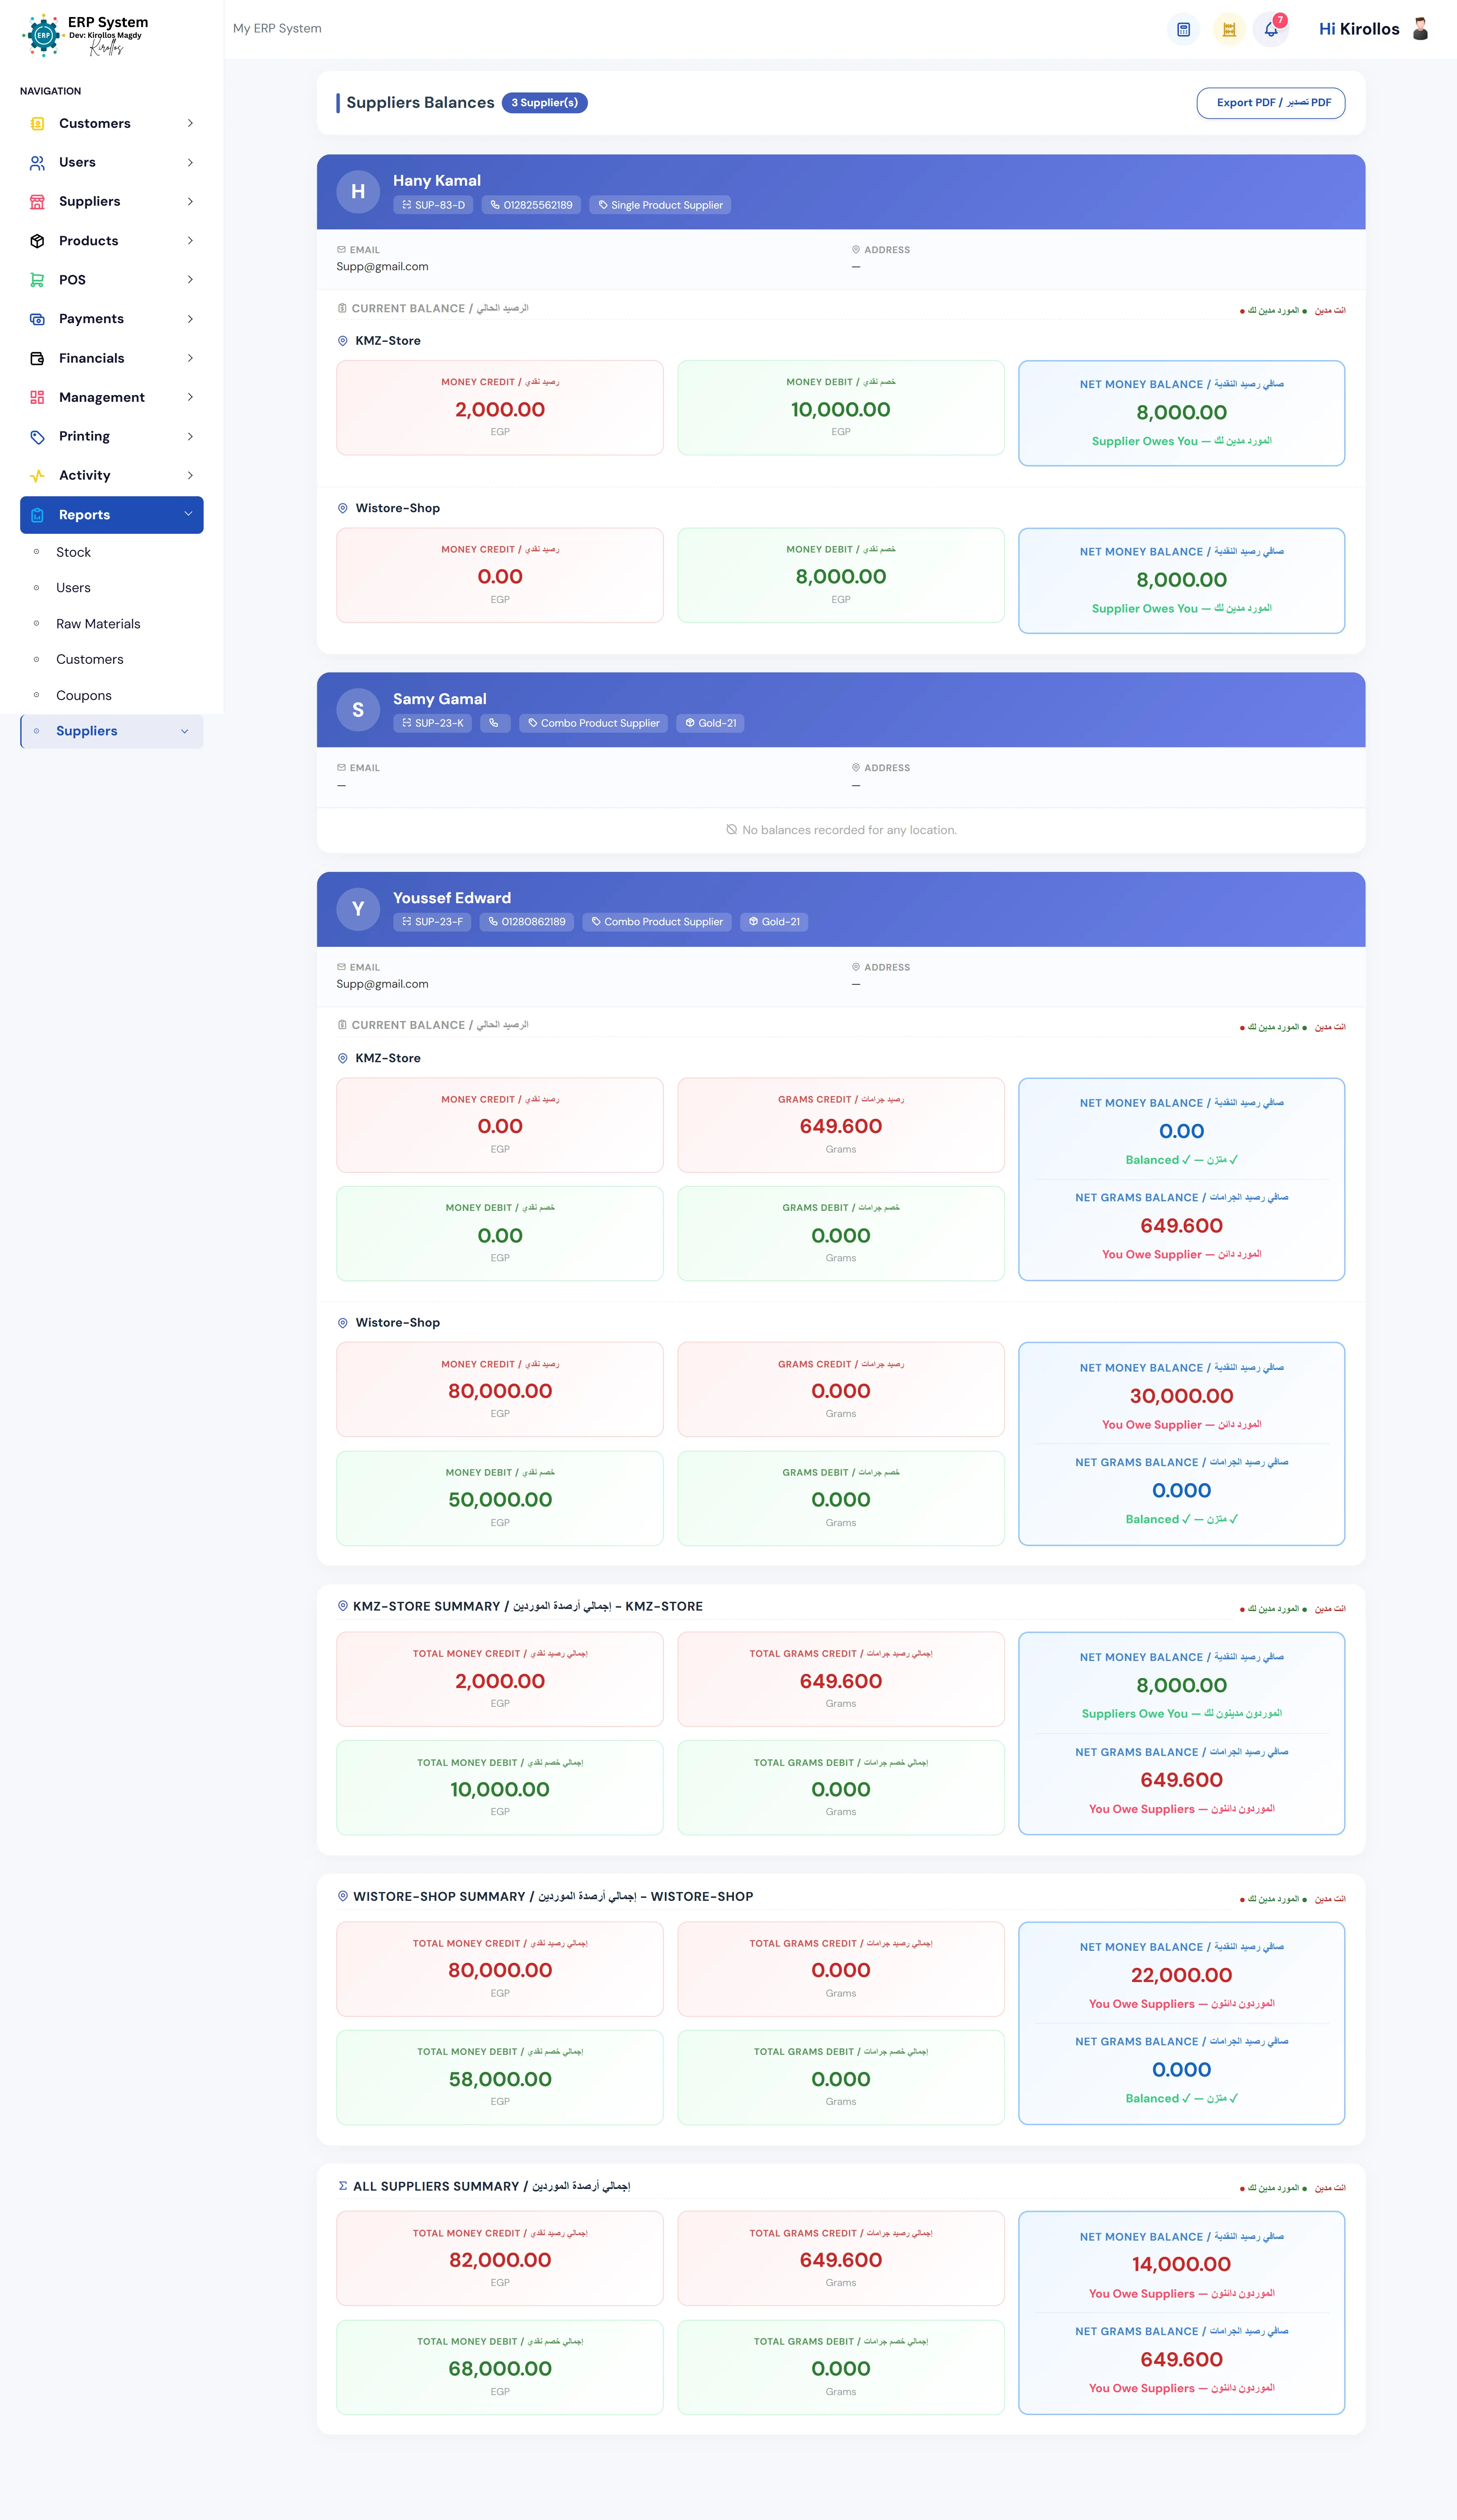Viewport: 1457px width, 2520px height.
Task: Click the 30,000.00 net money balance value
Action: tap(1181, 1396)
